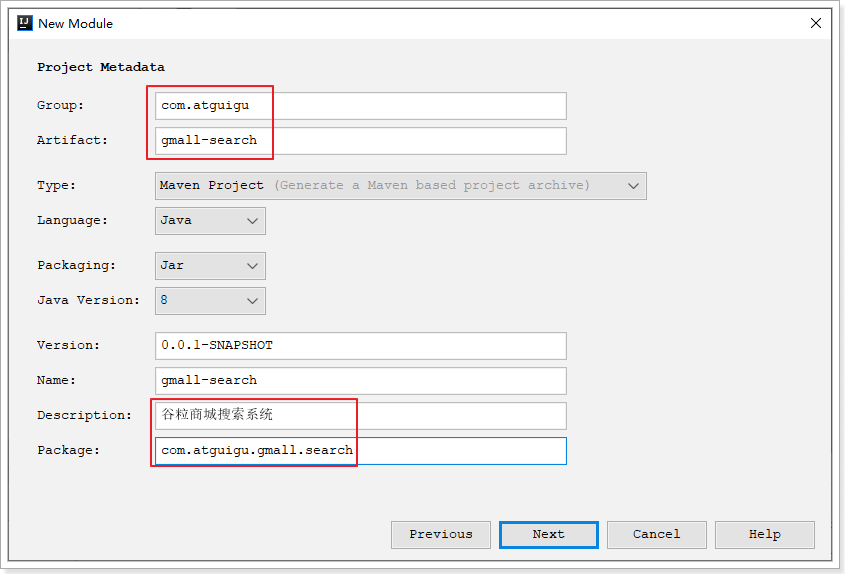Focus the Package field with com.atguigu.gmall.search
The height and width of the screenshot is (574, 845).
click(x=360, y=451)
